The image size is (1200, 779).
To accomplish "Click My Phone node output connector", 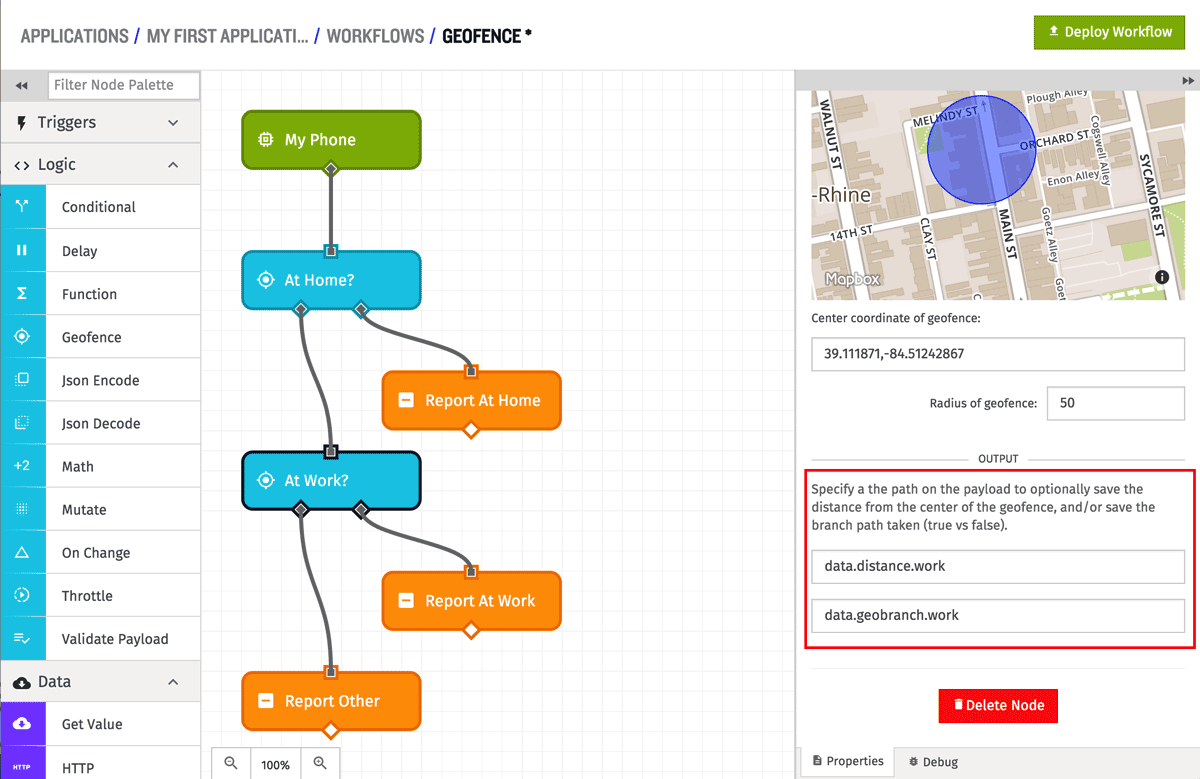I will (331, 171).
